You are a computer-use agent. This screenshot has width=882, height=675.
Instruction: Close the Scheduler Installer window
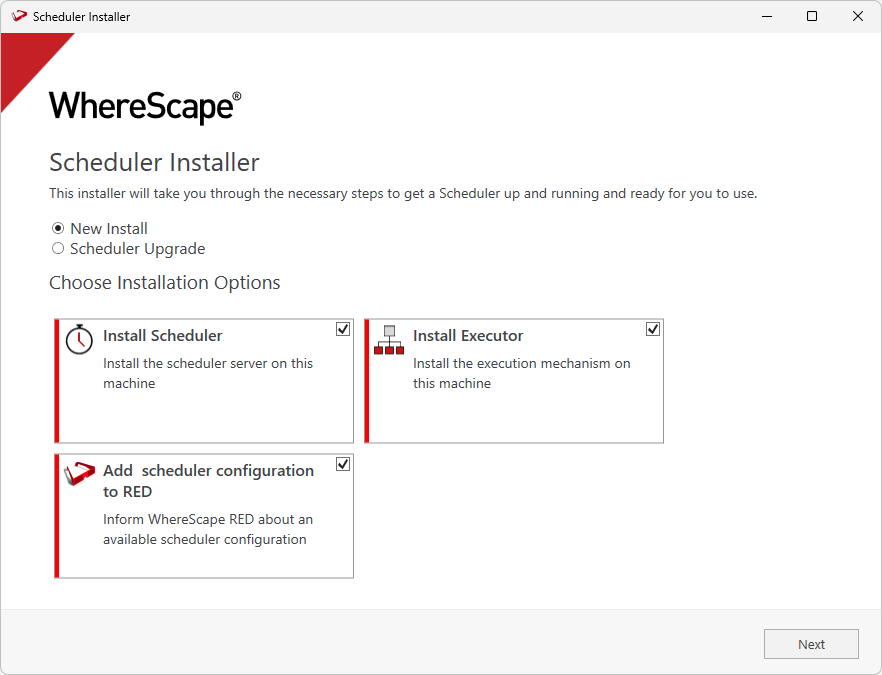[858, 16]
